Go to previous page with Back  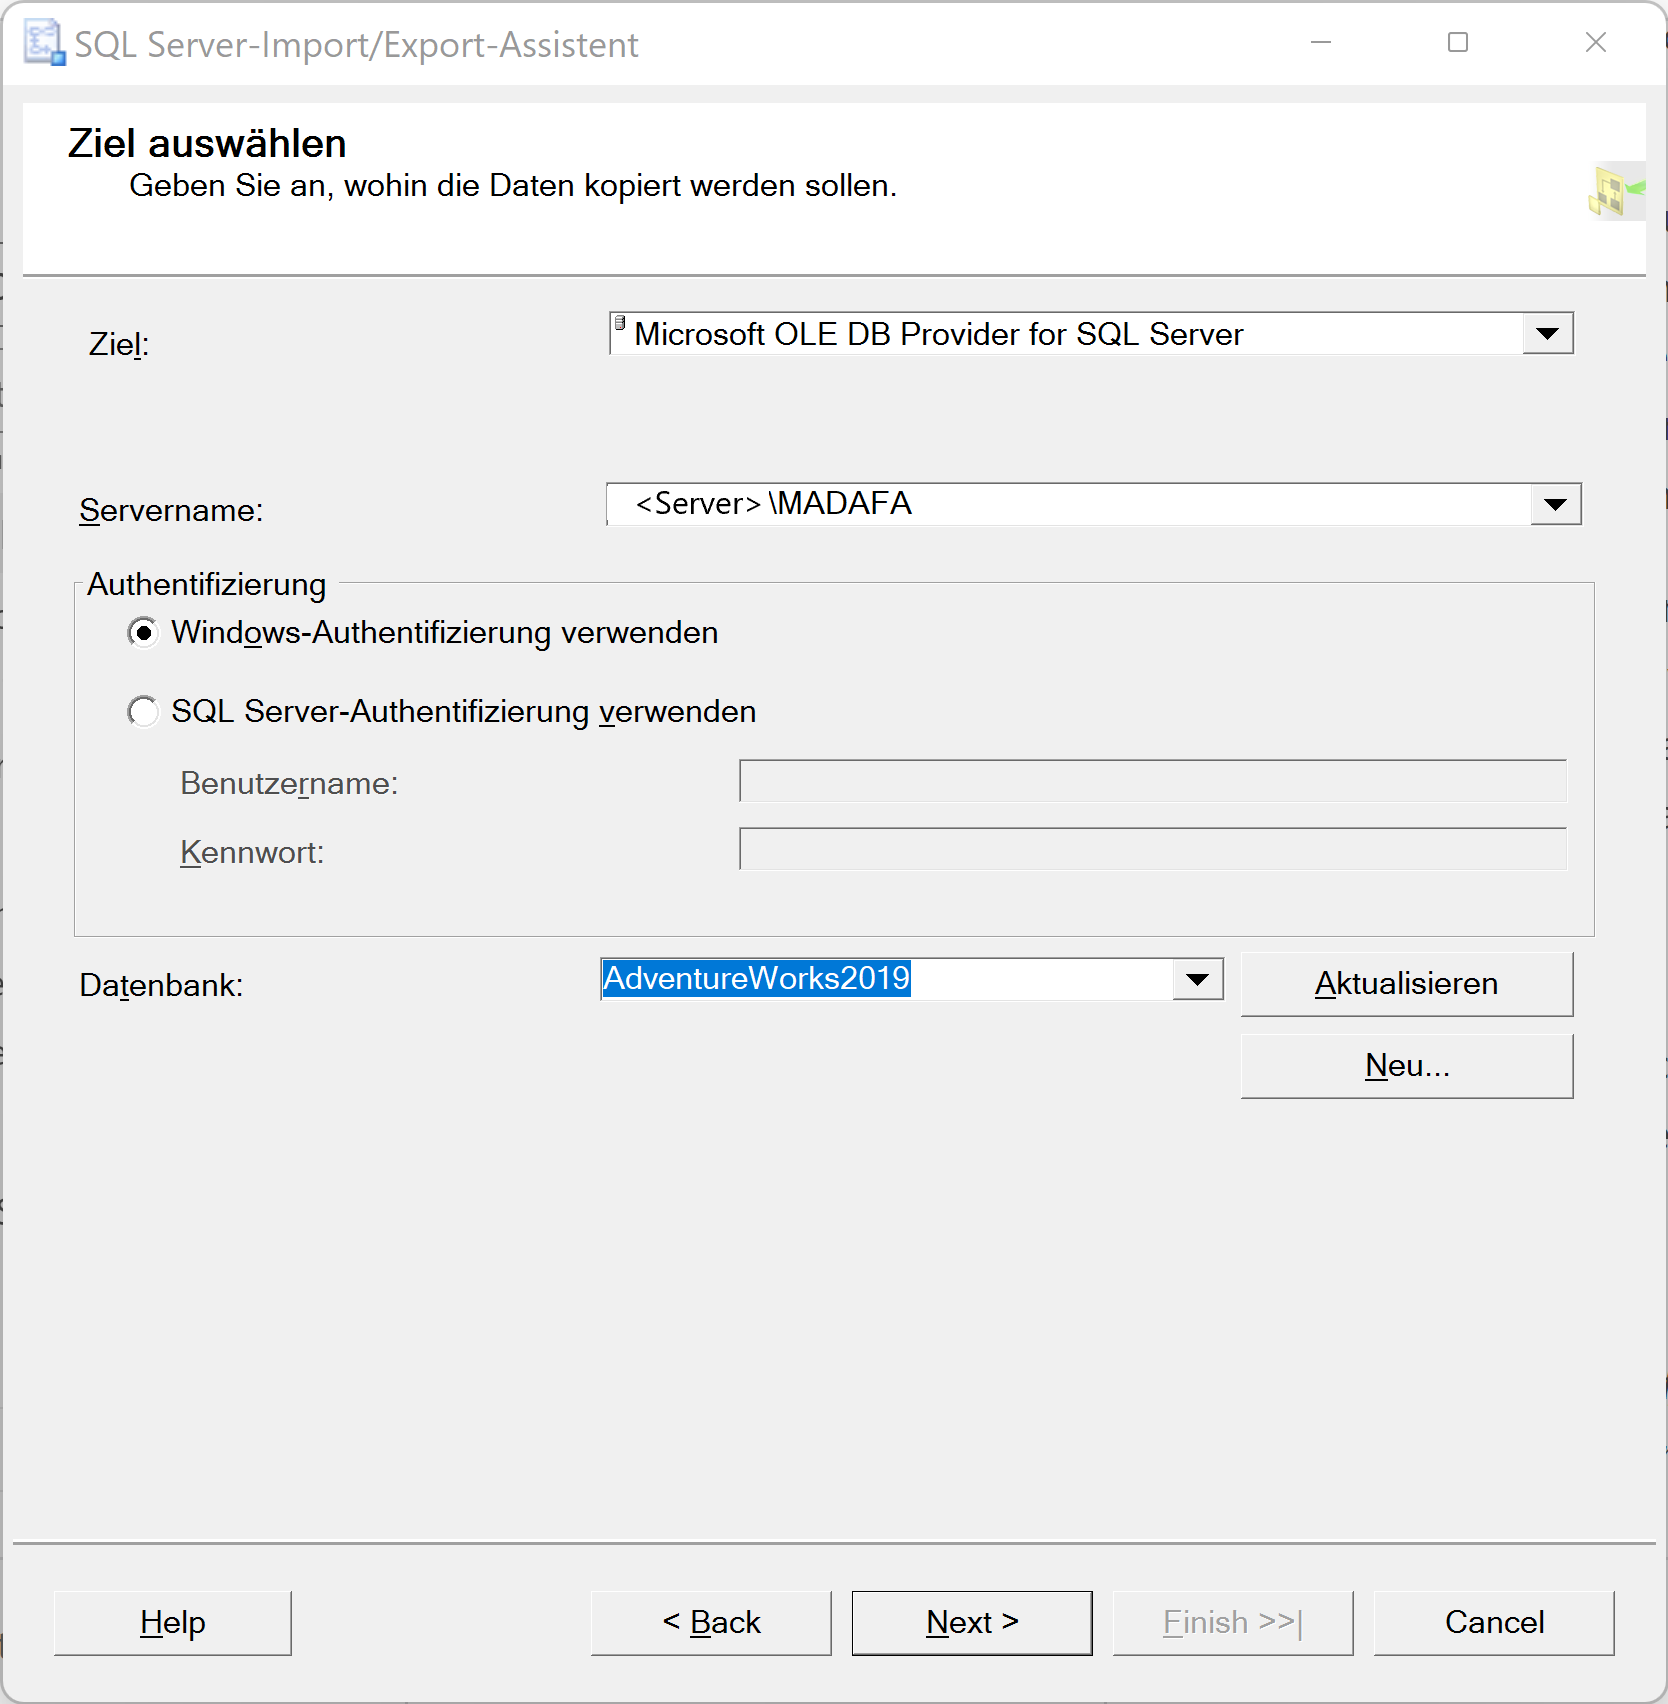(711, 1623)
